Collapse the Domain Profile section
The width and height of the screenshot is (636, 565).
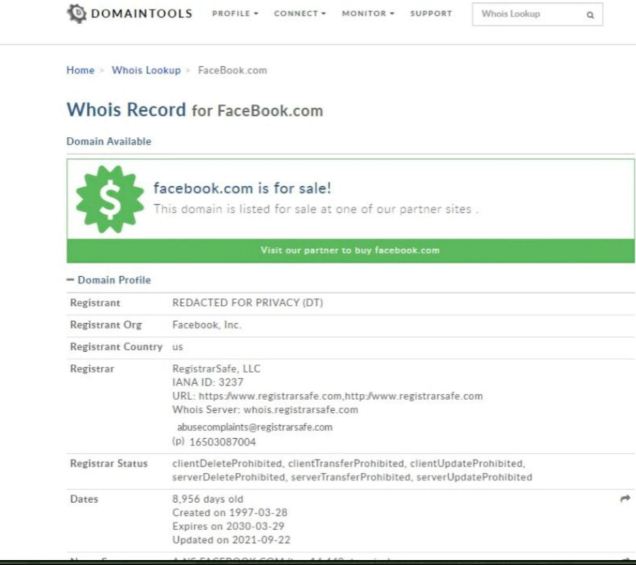[x=108, y=280]
